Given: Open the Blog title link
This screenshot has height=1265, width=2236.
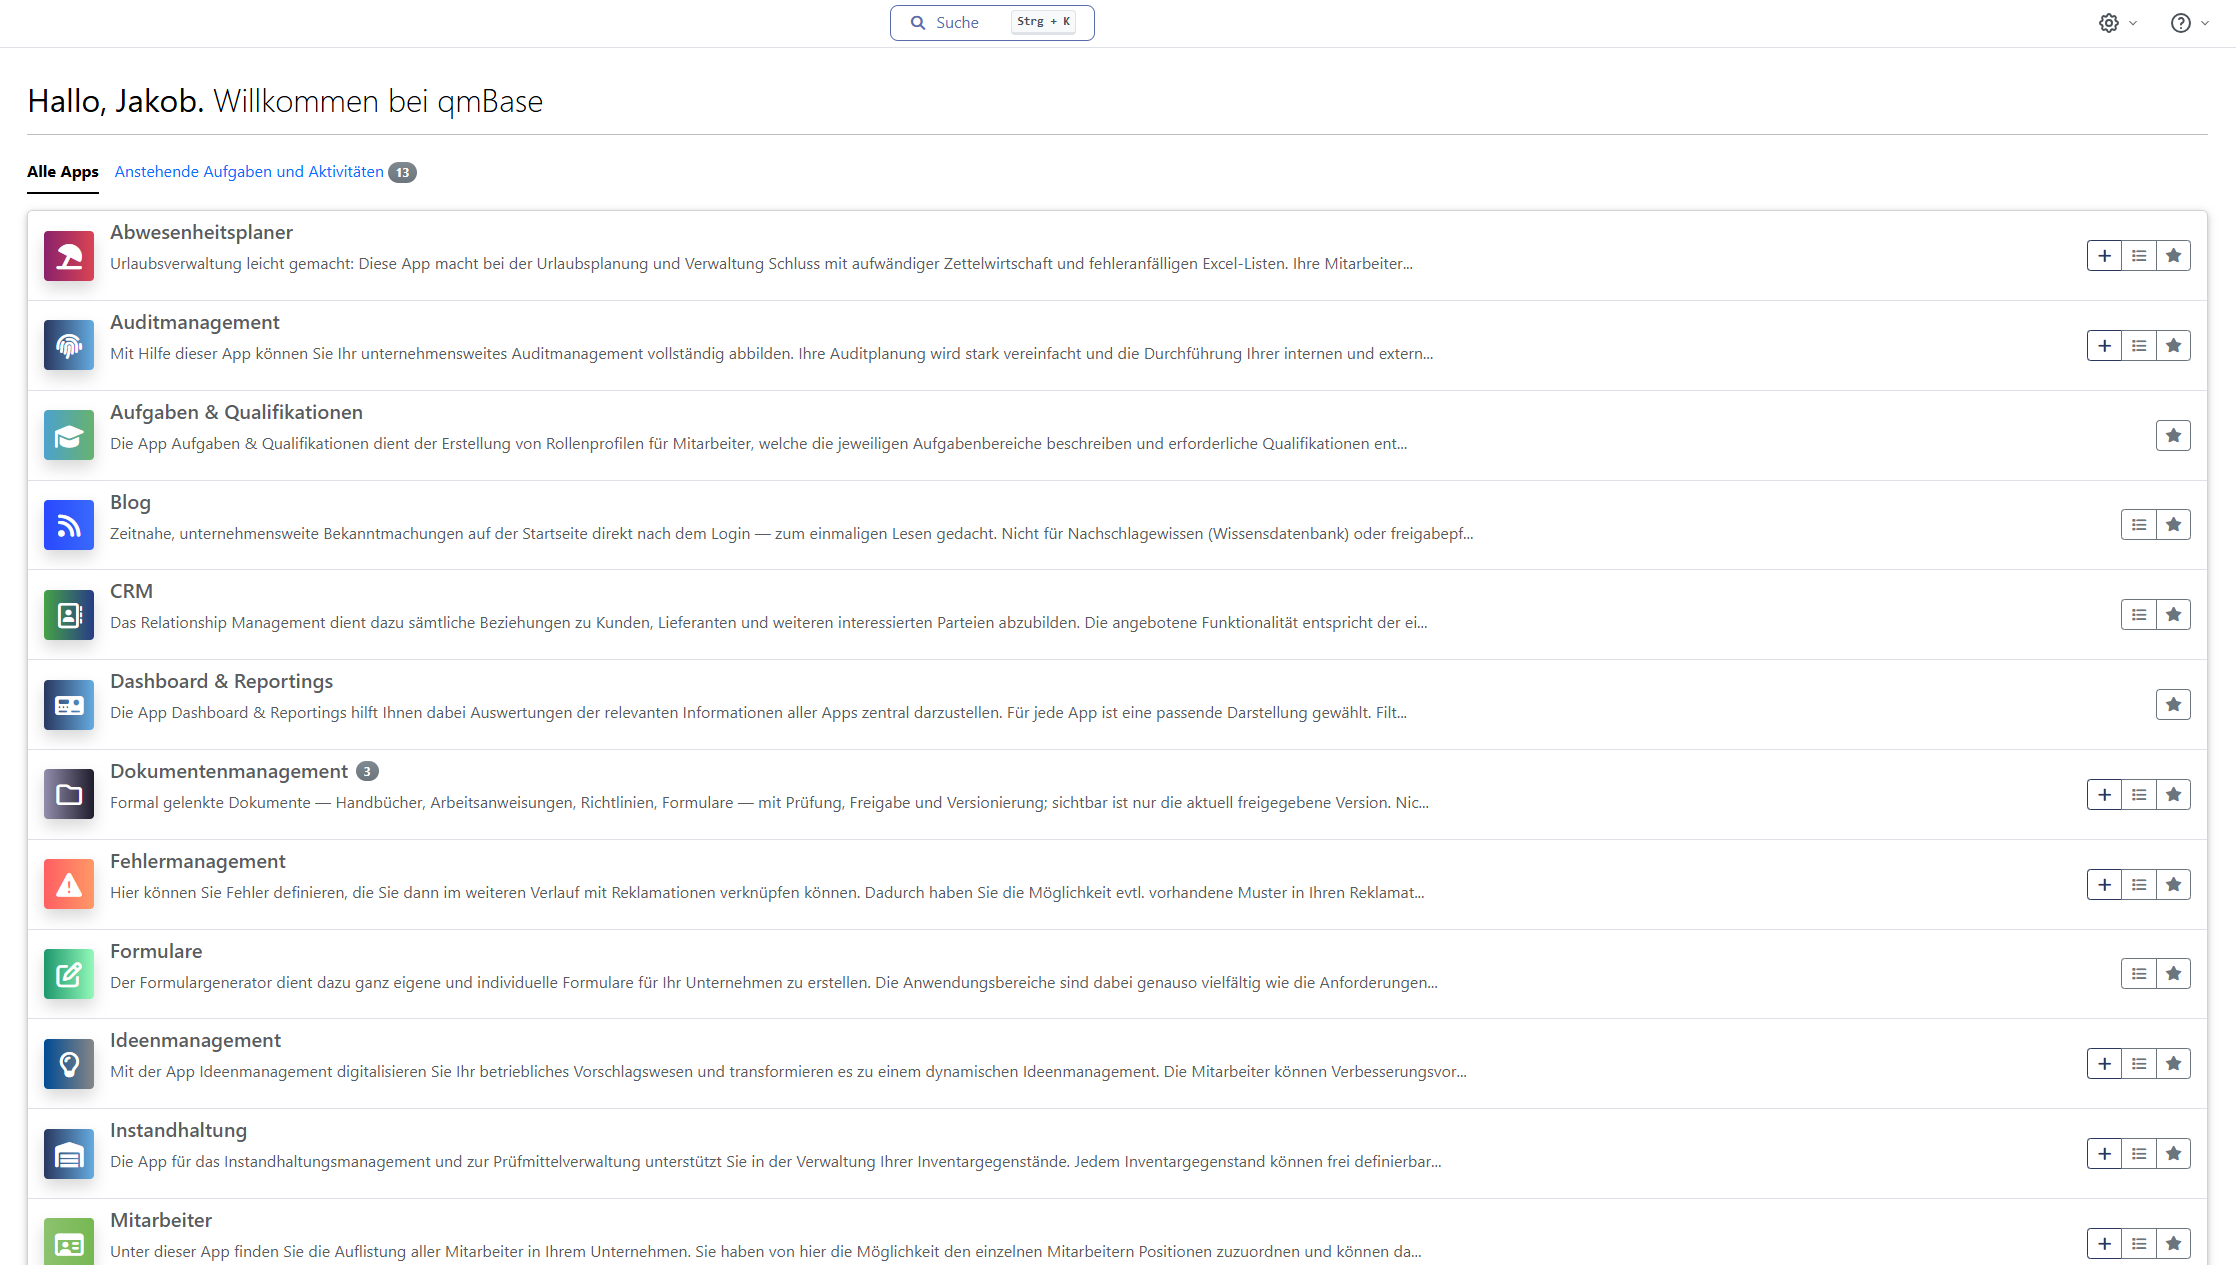Looking at the screenshot, I should point(130,502).
